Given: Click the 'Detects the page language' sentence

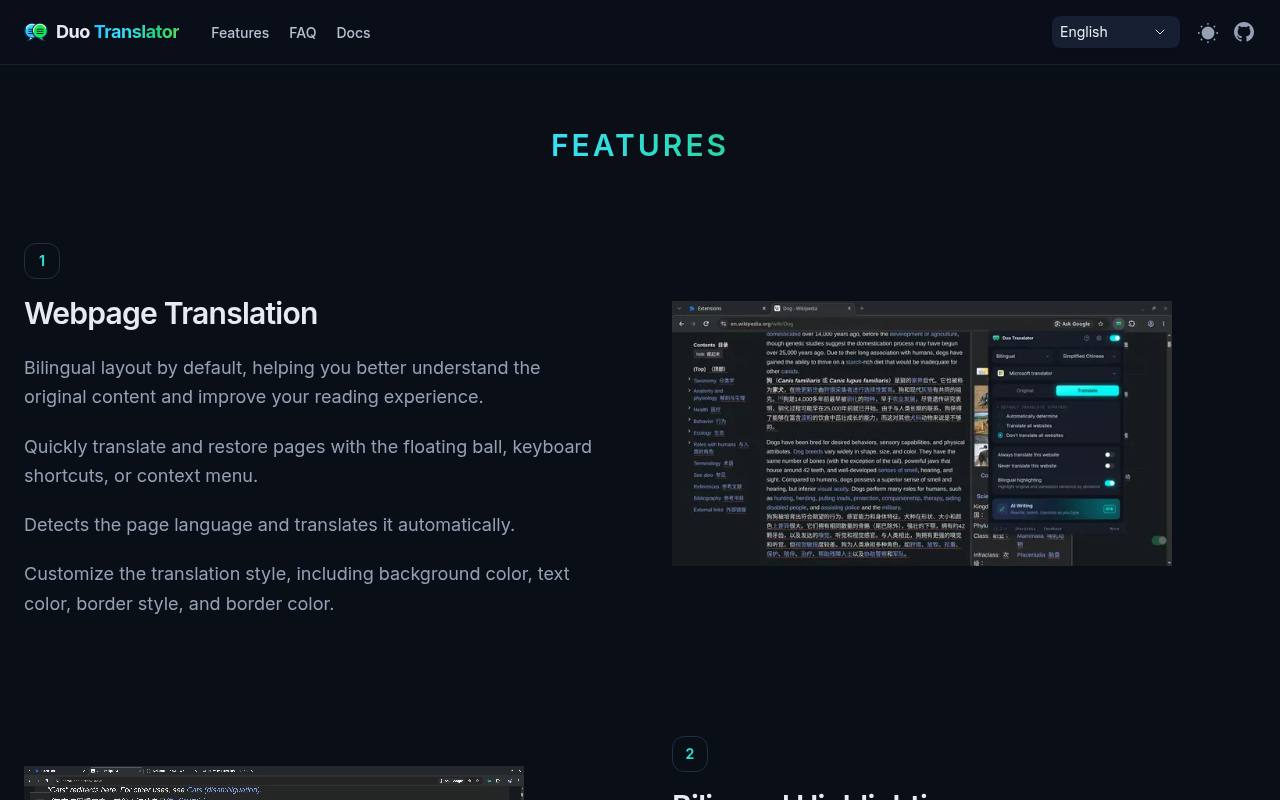Looking at the screenshot, I should point(269,525).
